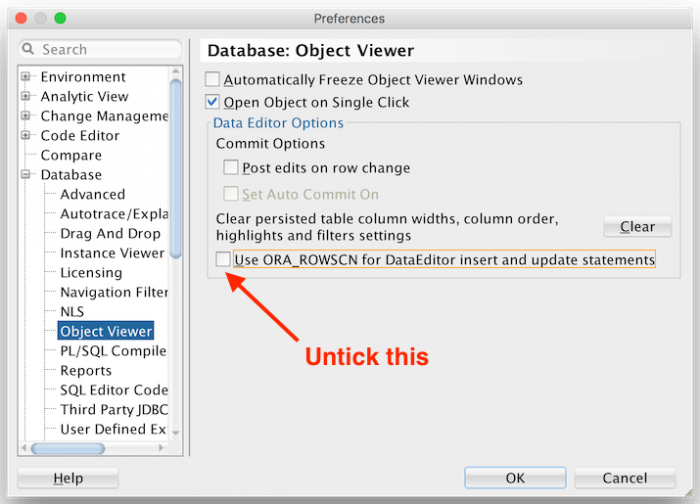700x504 pixels.
Task: Open the Compare preferences item
Action: (x=71, y=156)
